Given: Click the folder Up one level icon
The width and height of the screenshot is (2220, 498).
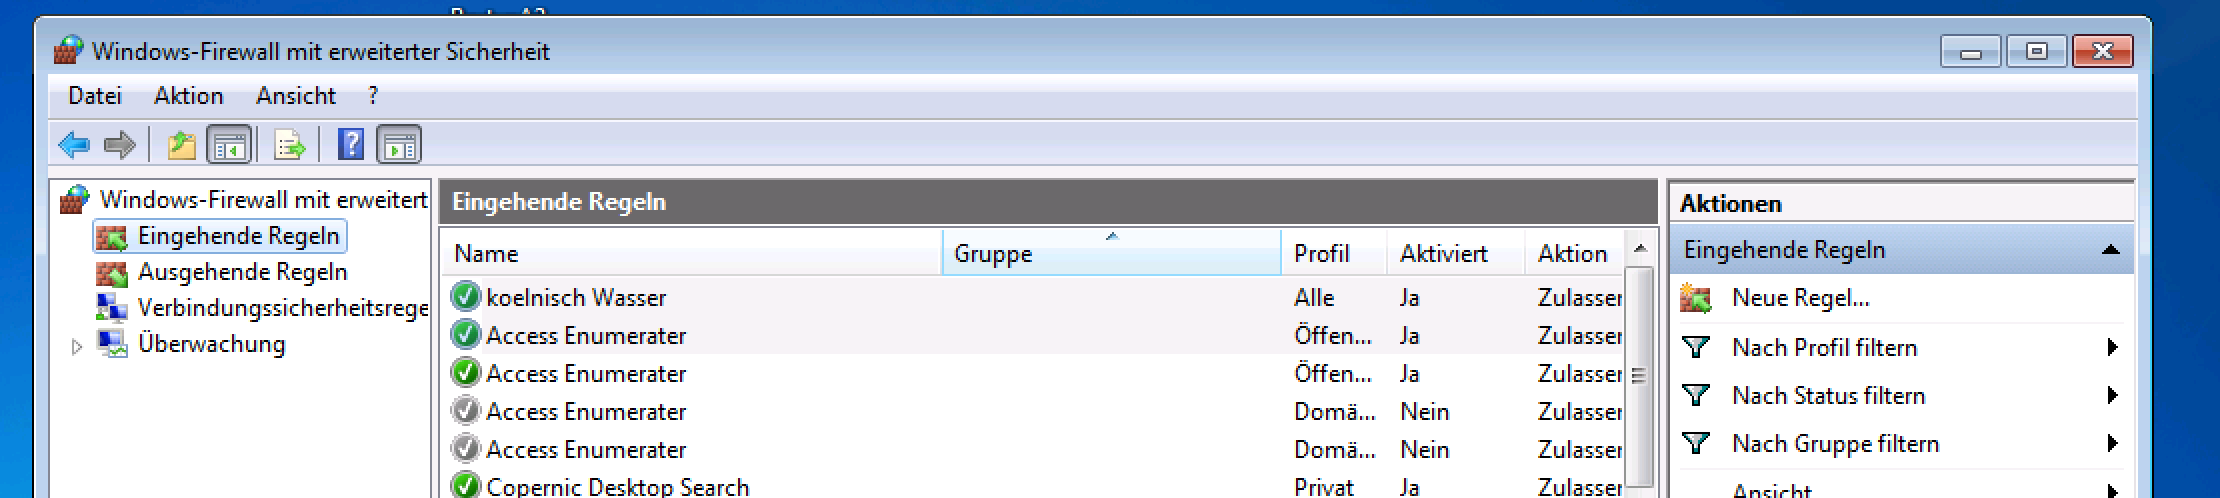Looking at the screenshot, I should coord(181,146).
